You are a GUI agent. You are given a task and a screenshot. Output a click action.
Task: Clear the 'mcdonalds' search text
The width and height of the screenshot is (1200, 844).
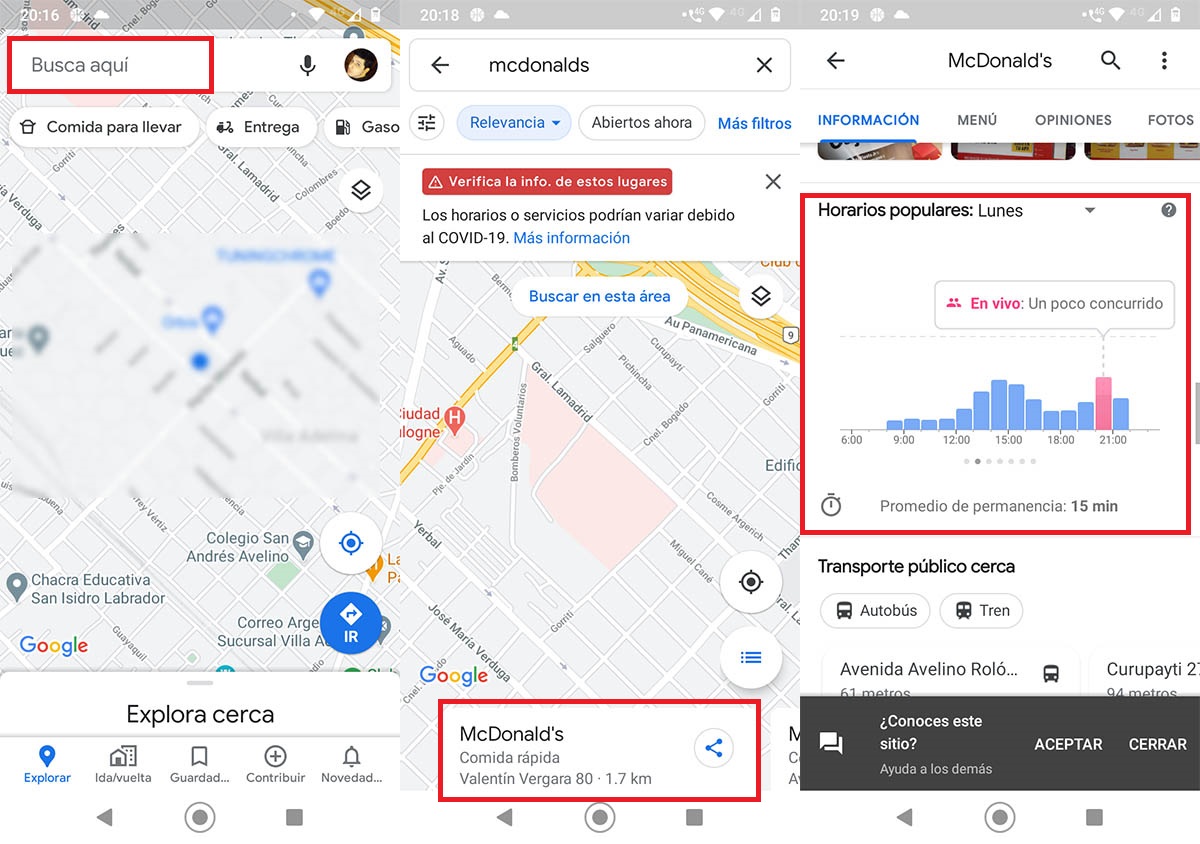click(764, 65)
